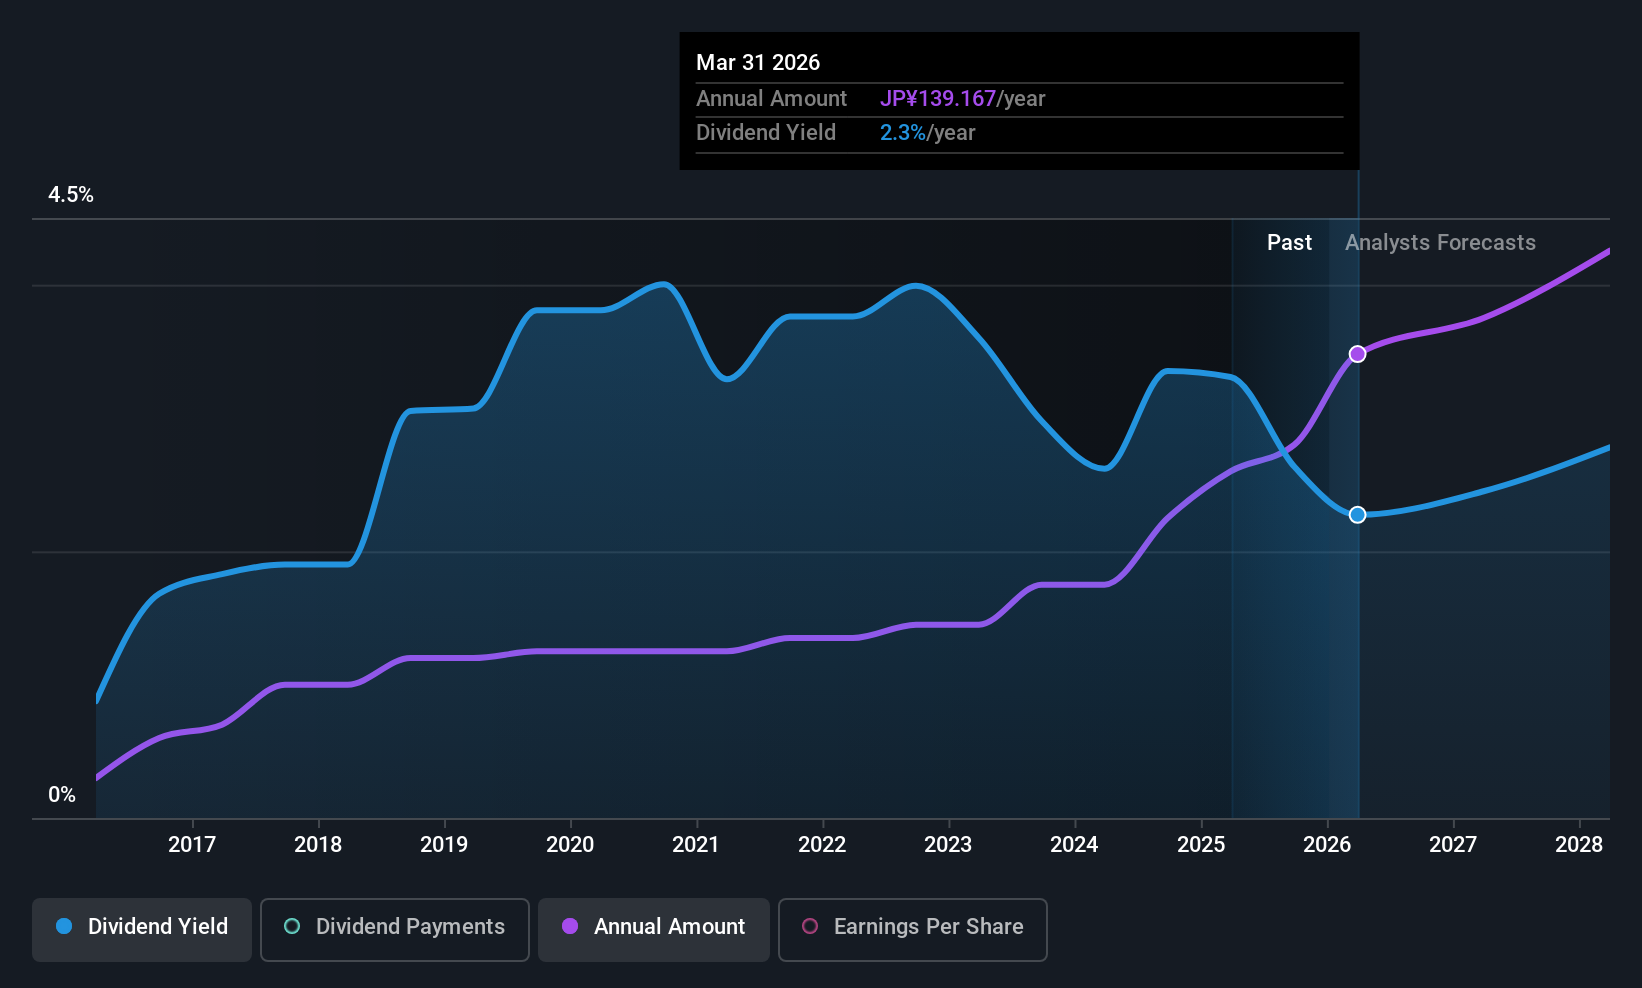
Task: Select the 2020 x-axis label
Action: point(570,844)
